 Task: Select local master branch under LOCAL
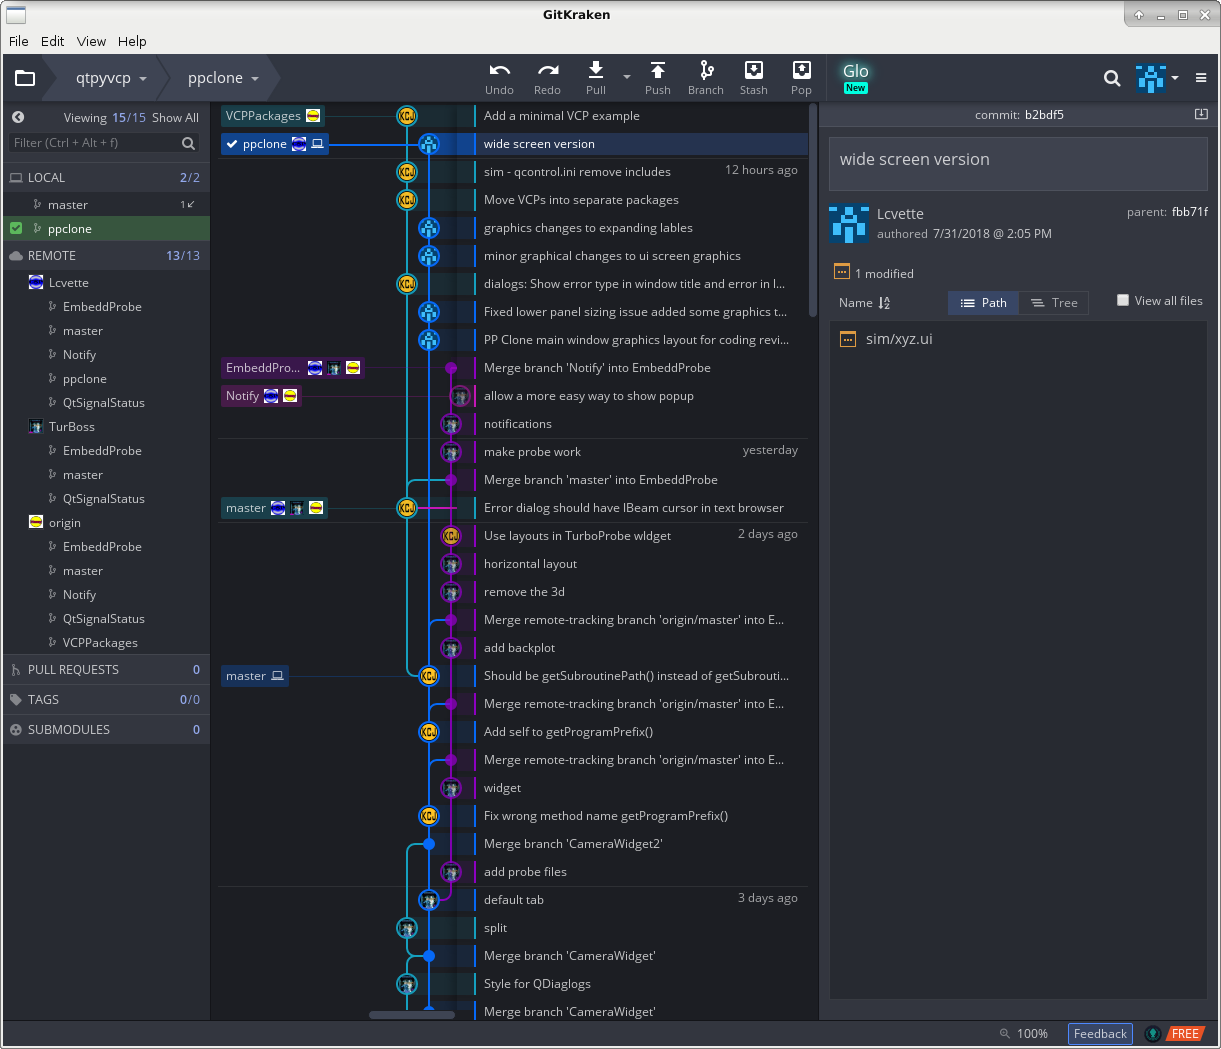[106, 205]
